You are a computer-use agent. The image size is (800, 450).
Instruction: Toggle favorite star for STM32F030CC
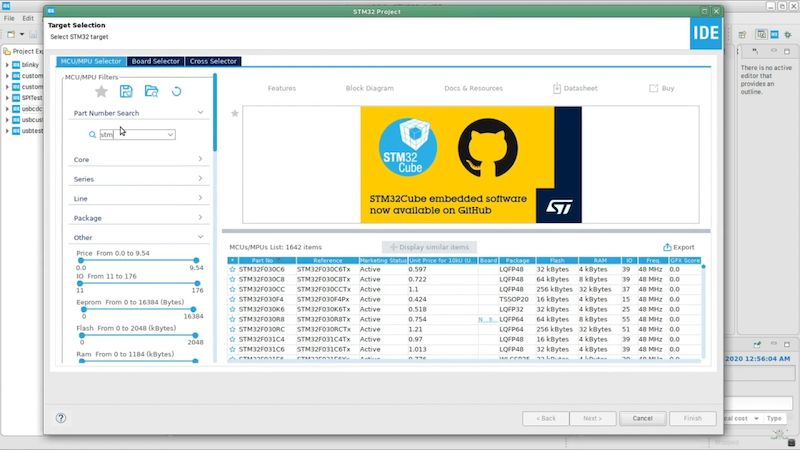232,289
